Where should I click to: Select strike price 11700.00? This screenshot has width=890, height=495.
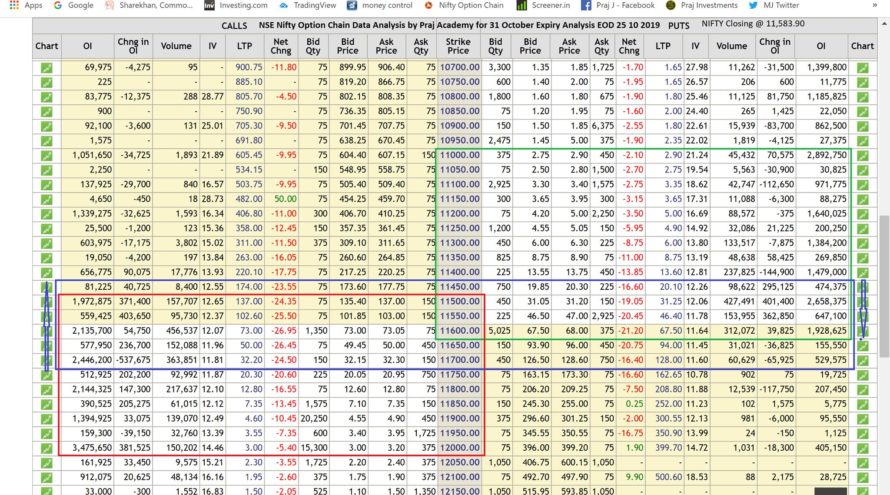(x=460, y=360)
